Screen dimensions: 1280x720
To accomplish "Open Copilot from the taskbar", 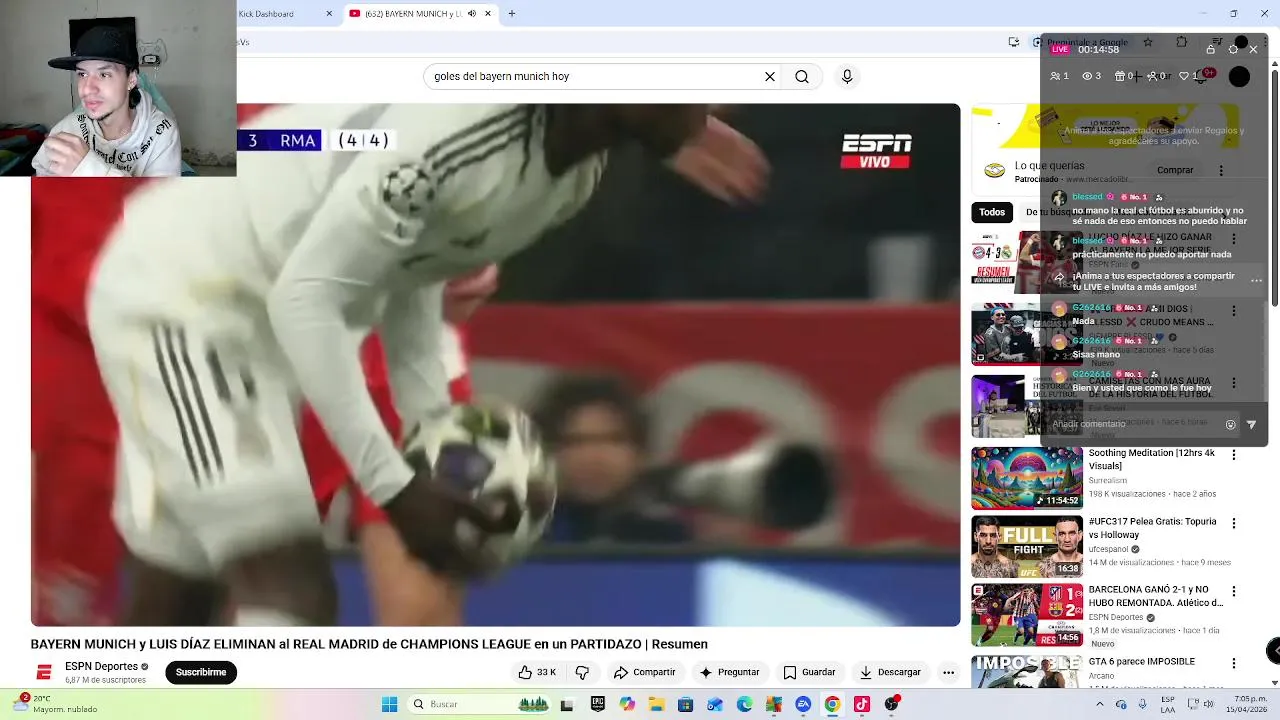I will click(x=627, y=704).
